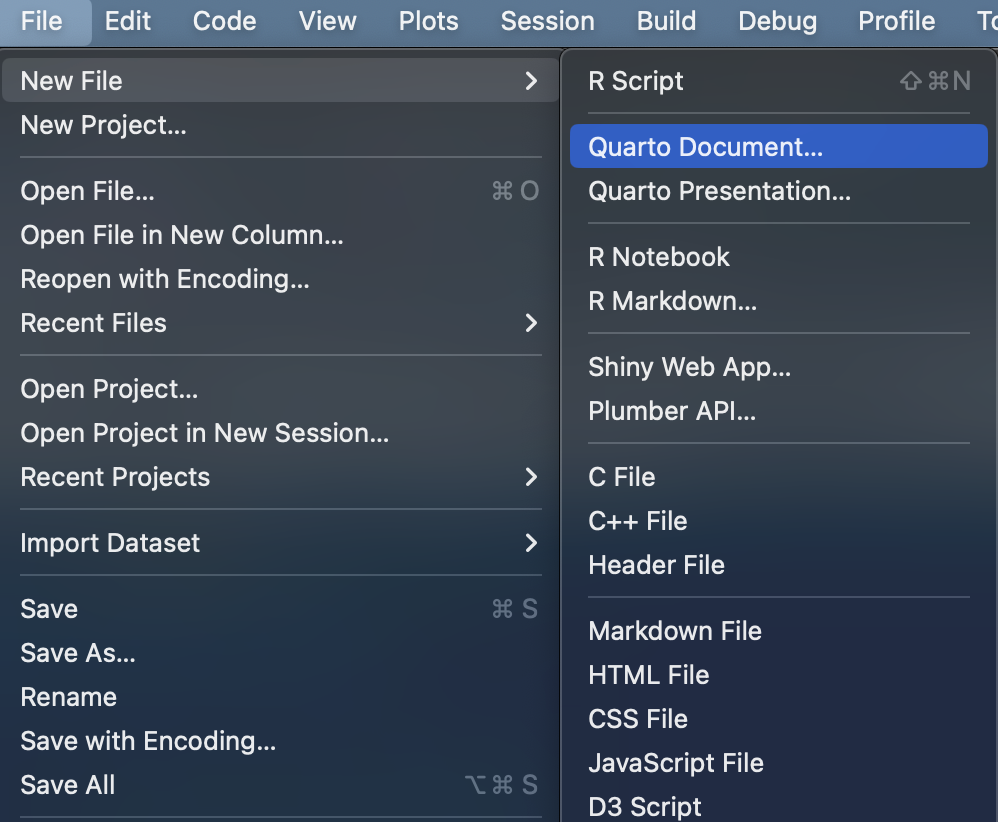Screen dimensions: 998x822
Task: Select R Markdown file type
Action: pyautogui.click(x=672, y=301)
